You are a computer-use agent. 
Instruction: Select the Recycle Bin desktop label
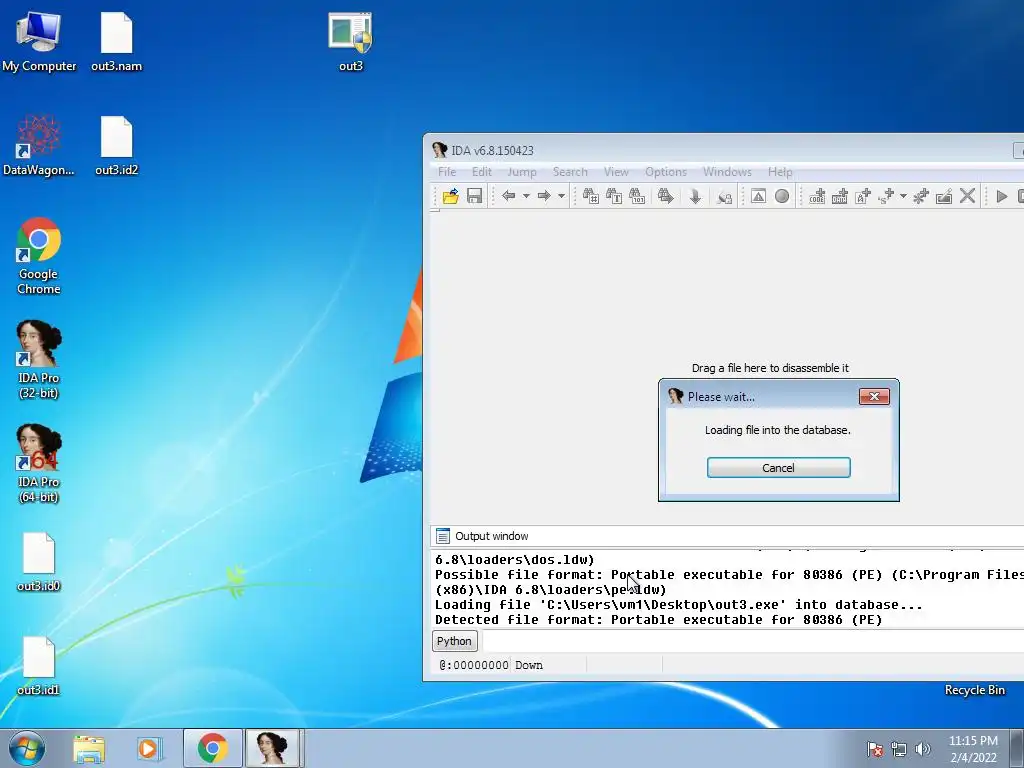coord(974,690)
